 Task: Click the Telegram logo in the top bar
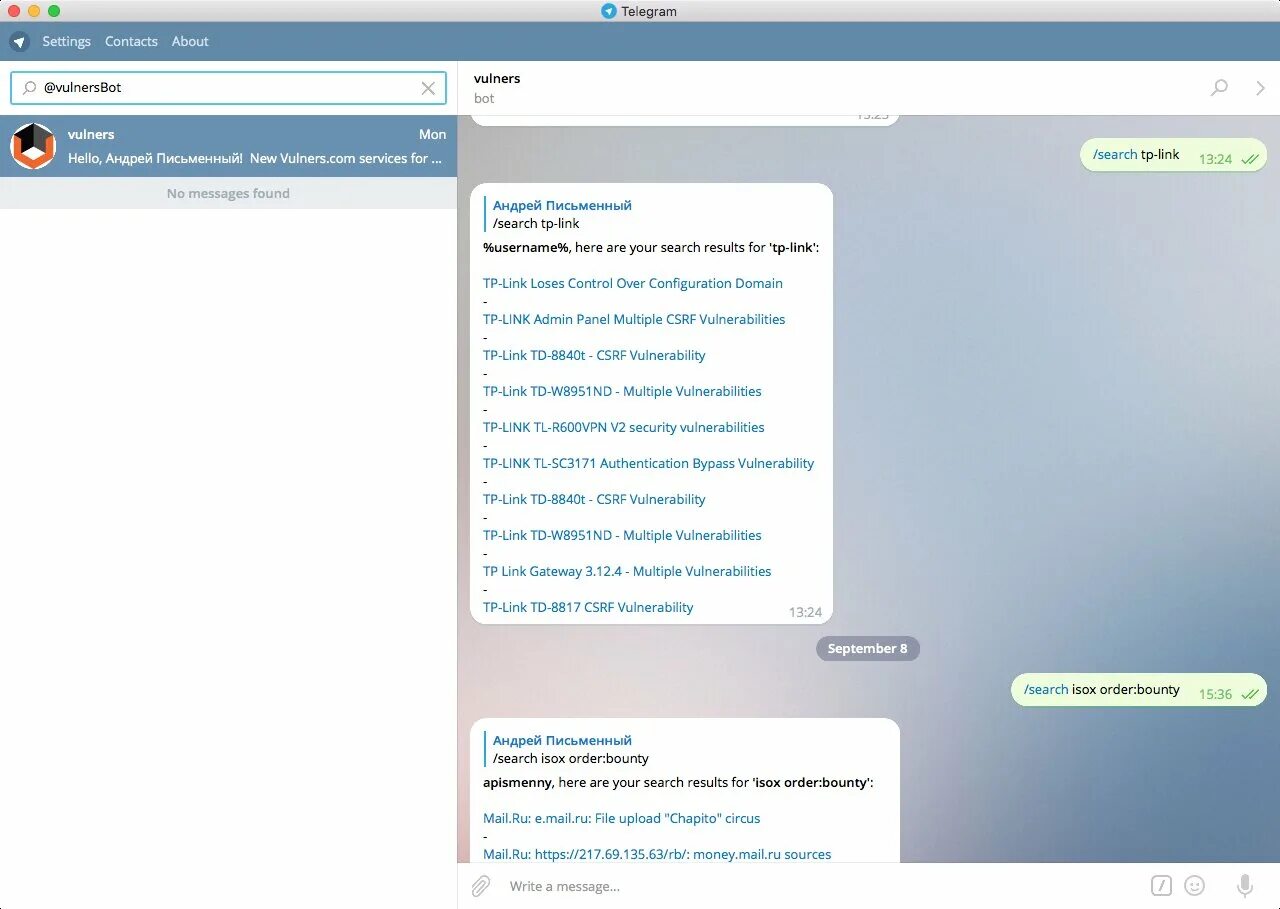coord(19,42)
